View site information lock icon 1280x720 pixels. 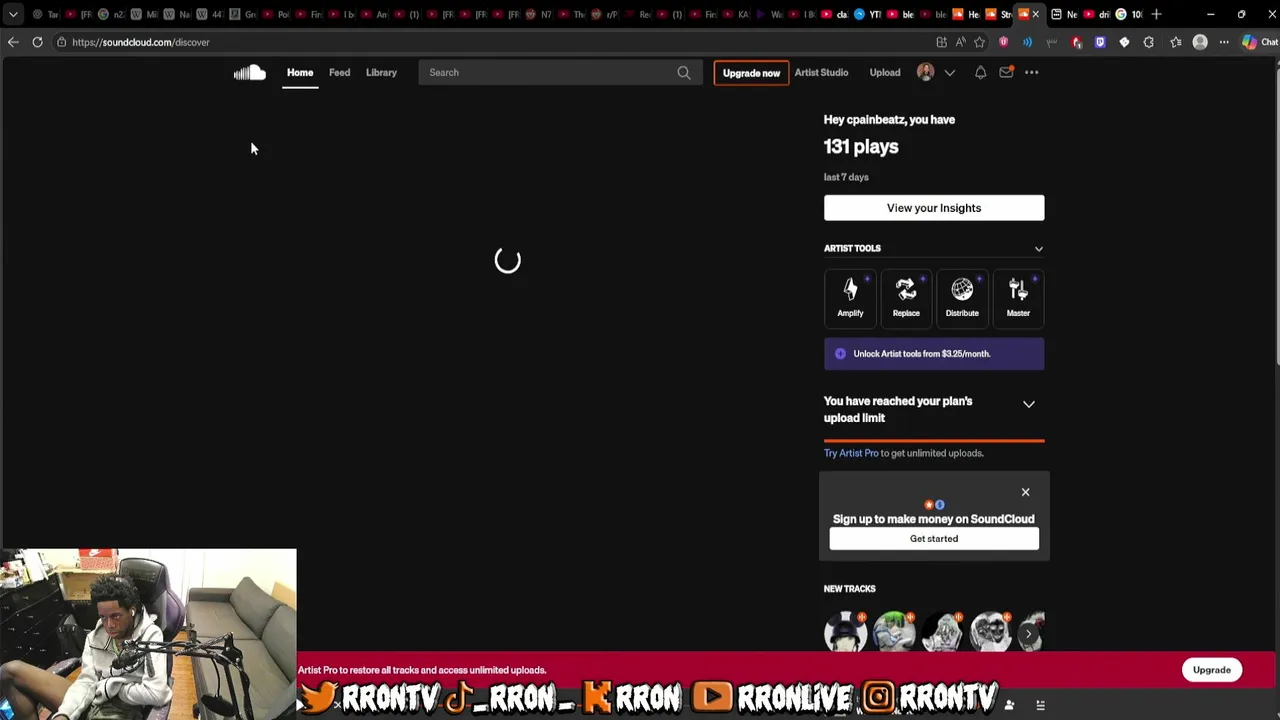tap(61, 42)
